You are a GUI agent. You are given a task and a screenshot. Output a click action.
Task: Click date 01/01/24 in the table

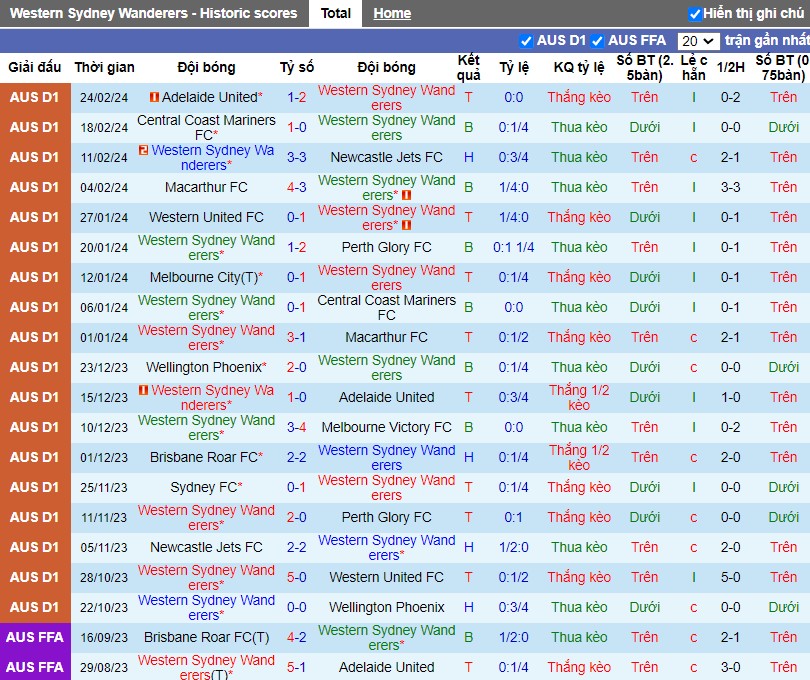pos(104,337)
